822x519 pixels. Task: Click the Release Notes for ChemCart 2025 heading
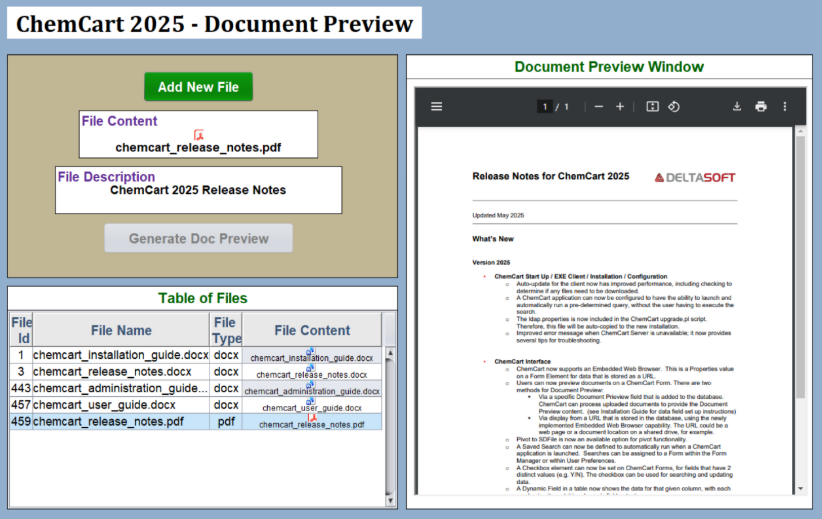[x=550, y=176]
